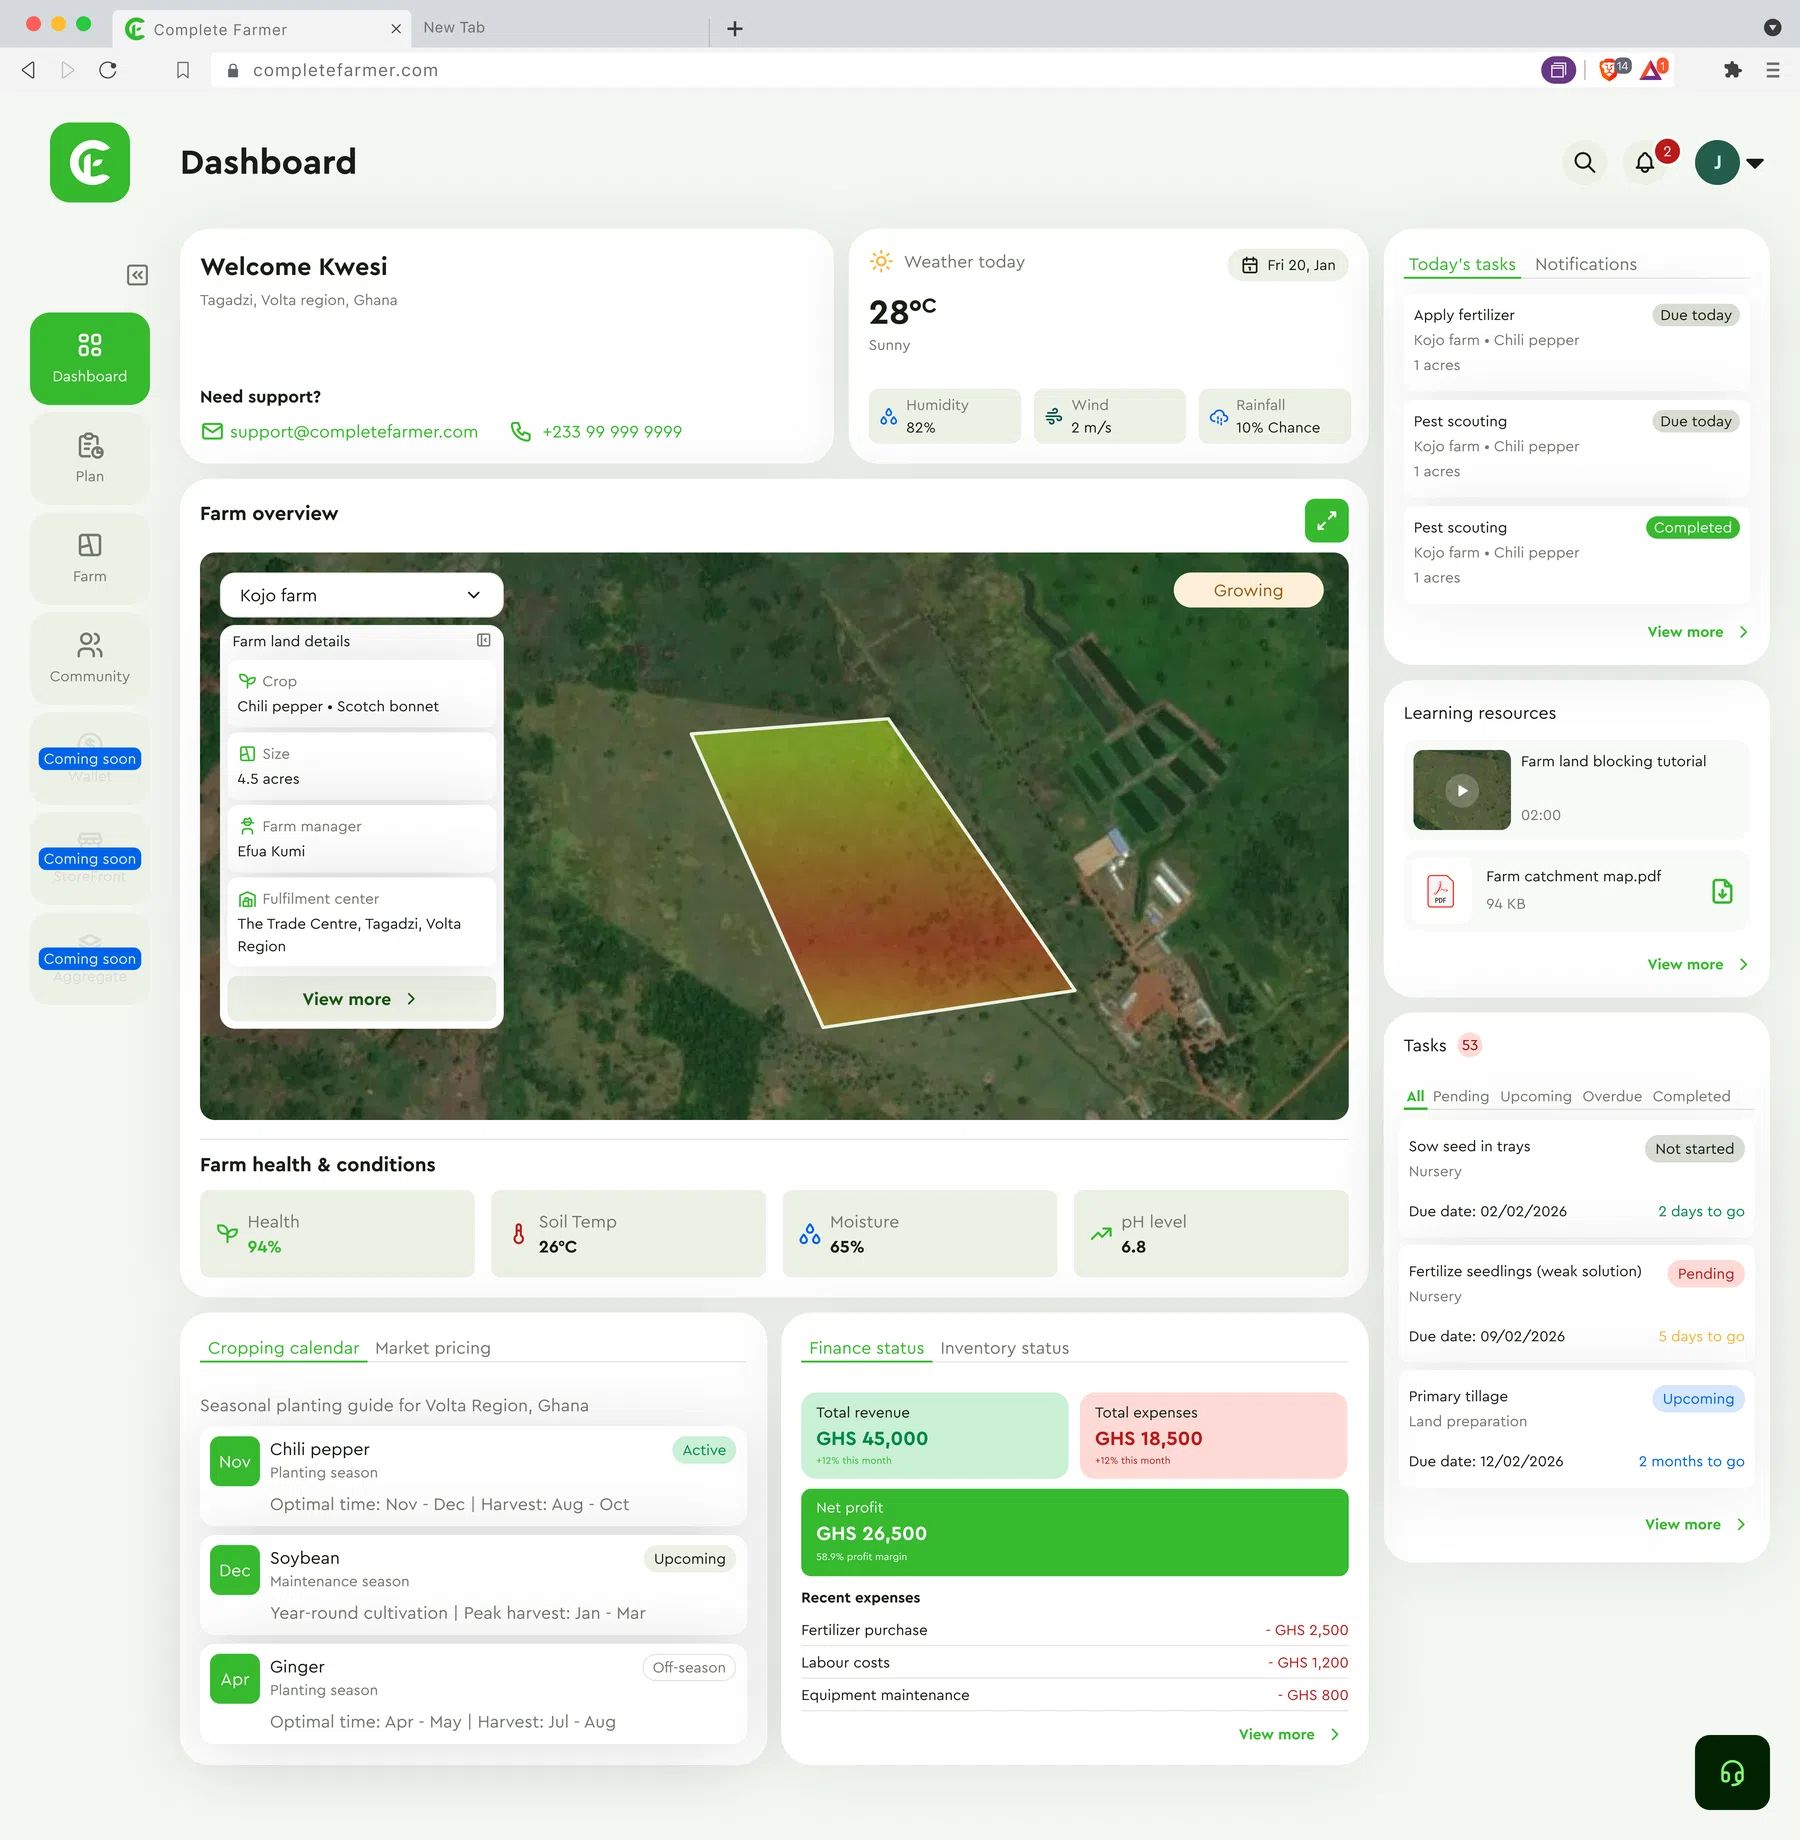Collapse the Farm land details panel icon
The image size is (1800, 1840).
coord(484,640)
